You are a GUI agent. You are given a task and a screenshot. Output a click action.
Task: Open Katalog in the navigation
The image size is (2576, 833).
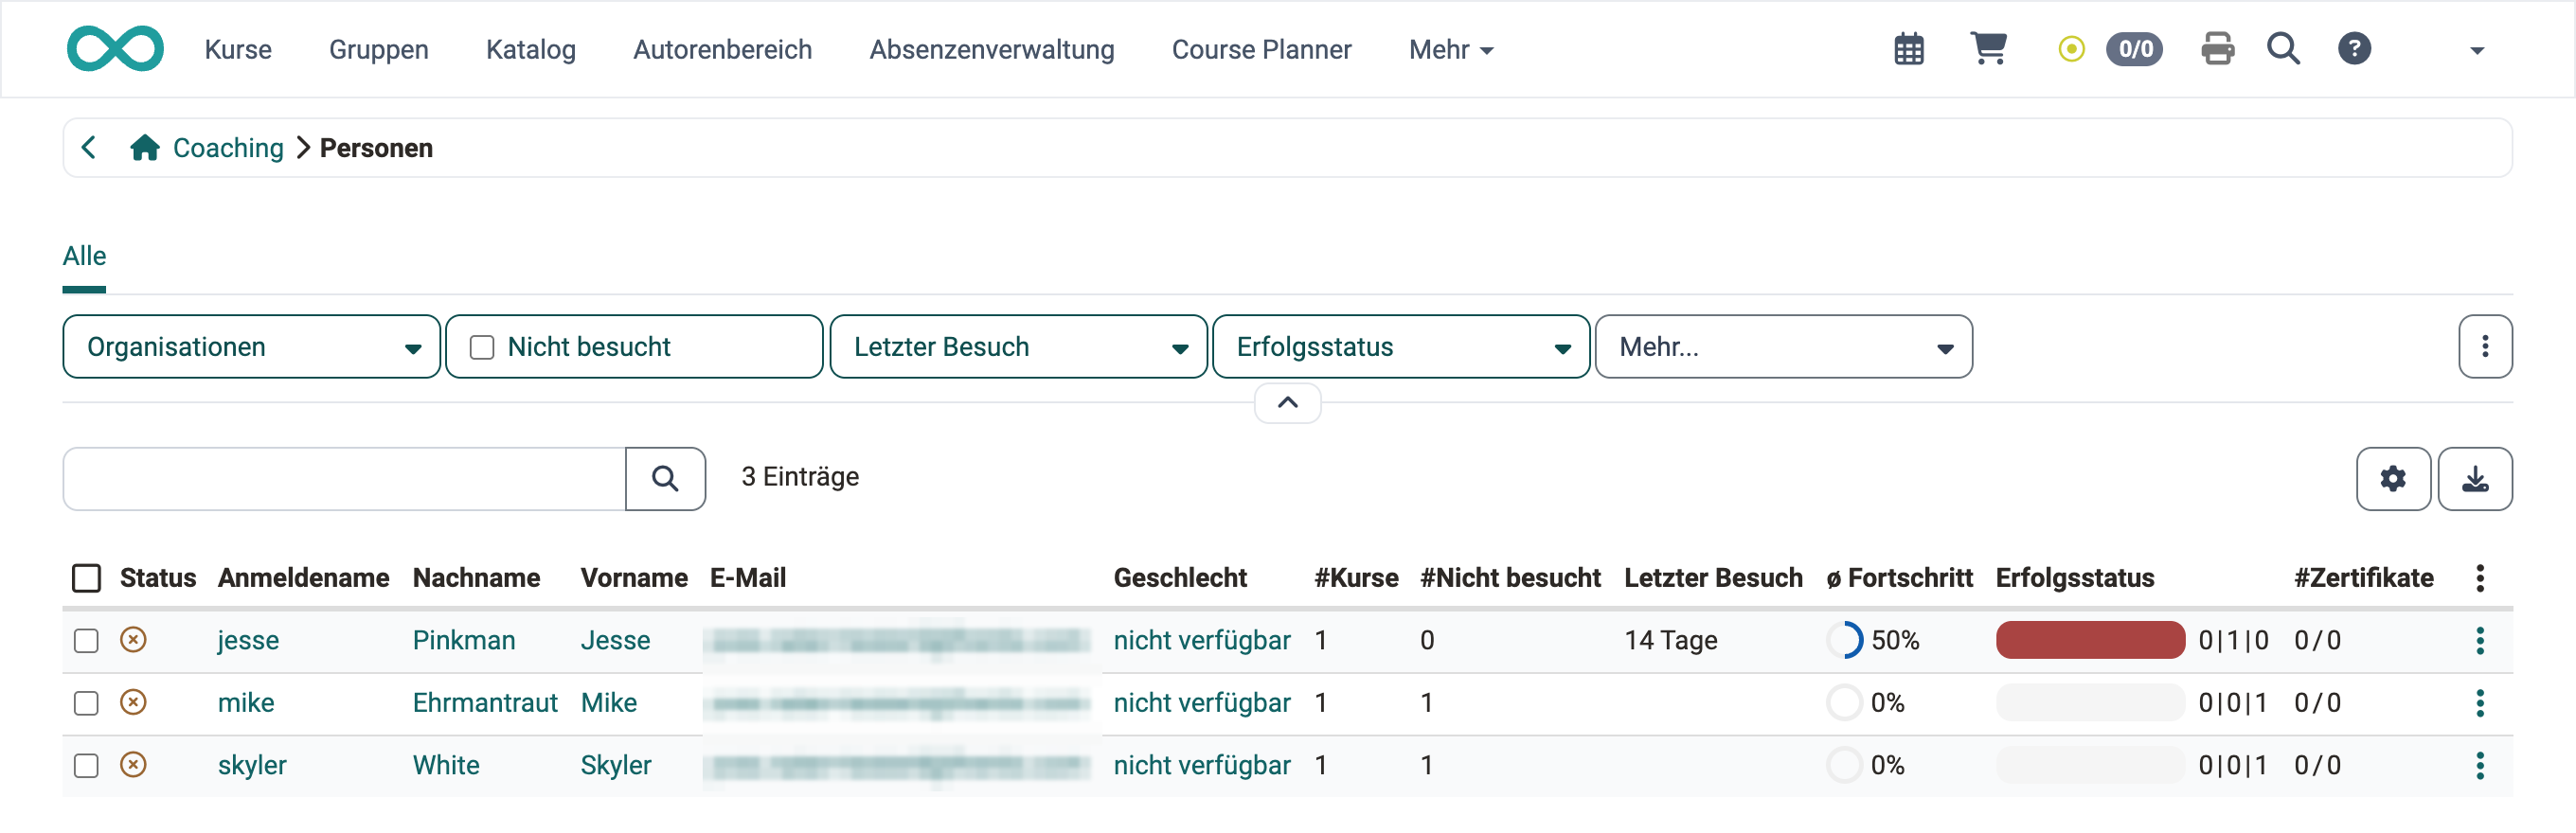coord(531,50)
